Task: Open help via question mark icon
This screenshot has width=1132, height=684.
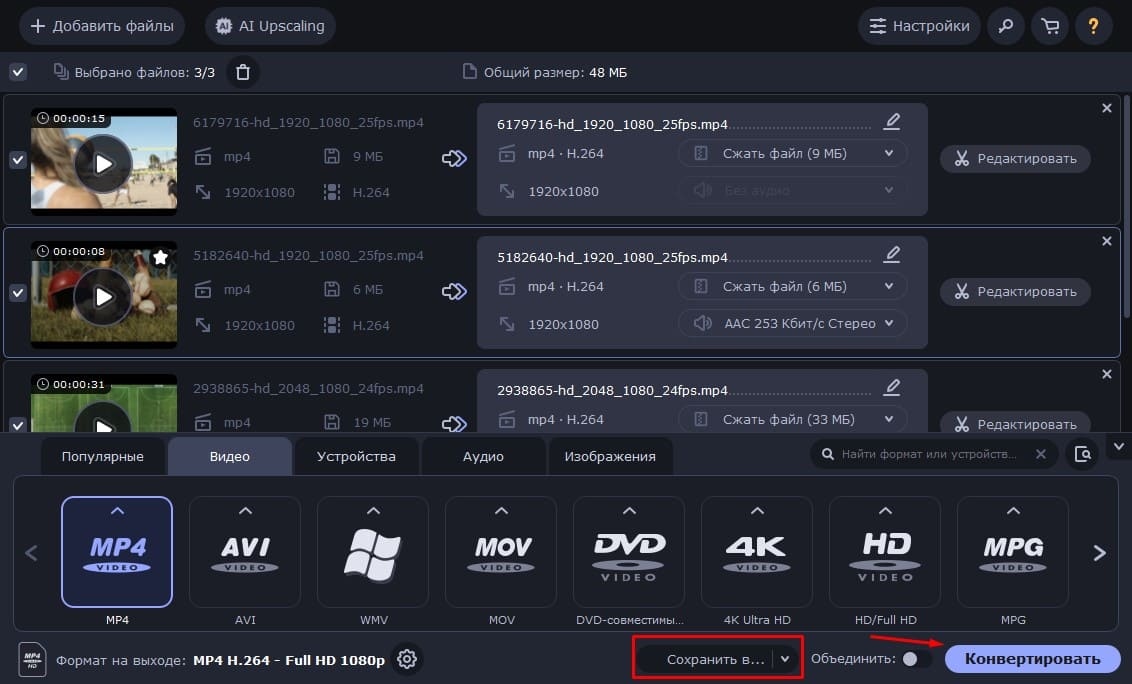Action: [1093, 26]
